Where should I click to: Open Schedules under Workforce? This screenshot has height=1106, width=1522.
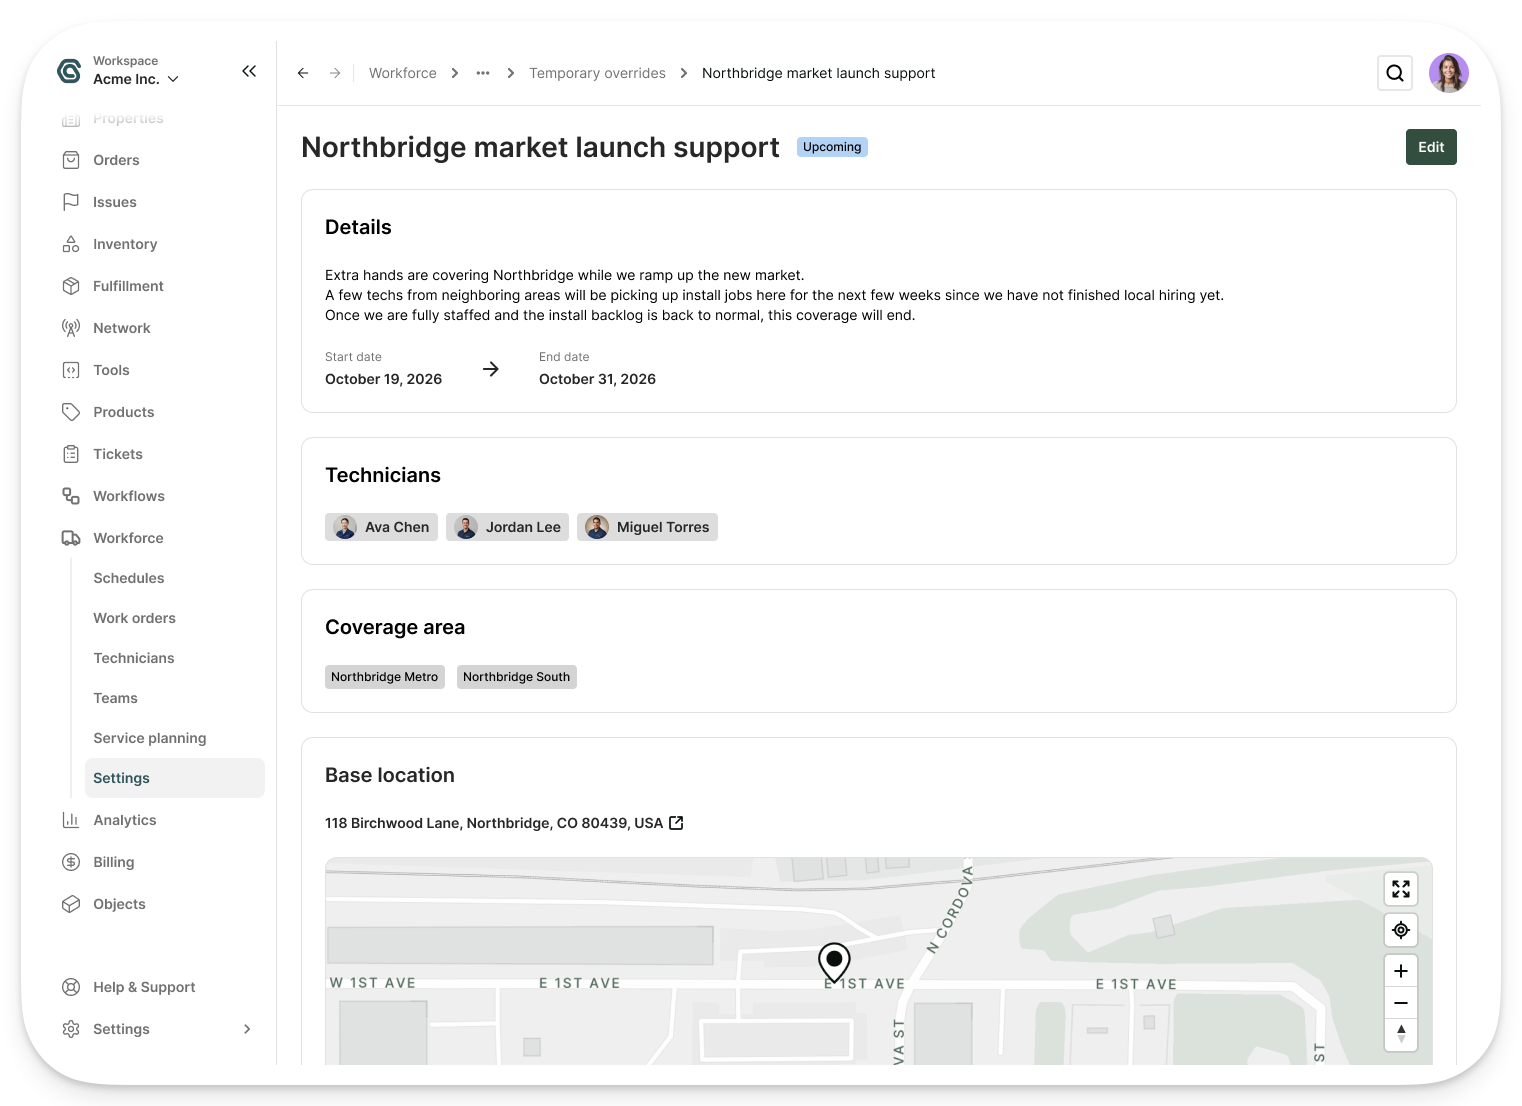point(129,578)
